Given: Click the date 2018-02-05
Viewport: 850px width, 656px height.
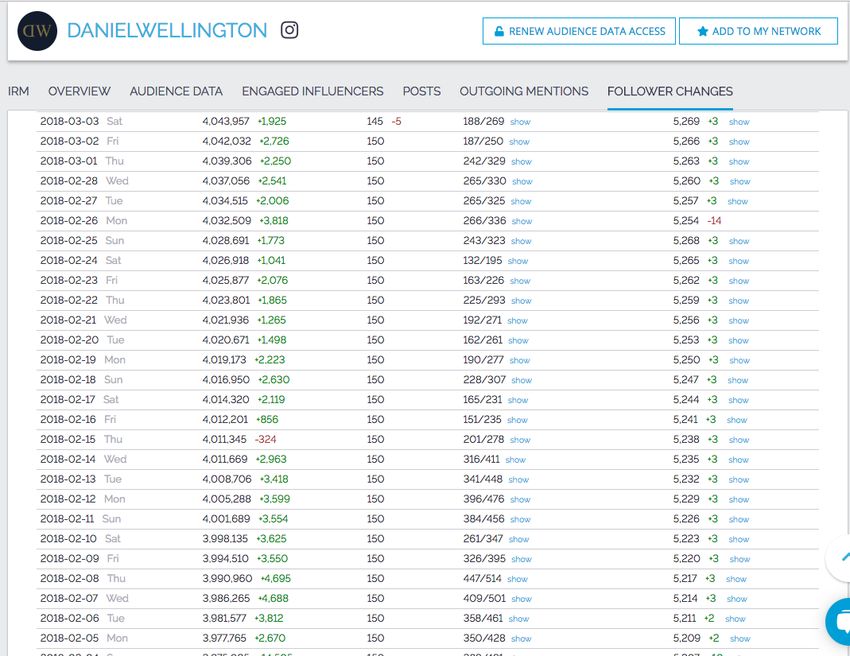Looking at the screenshot, I should click(x=69, y=638).
